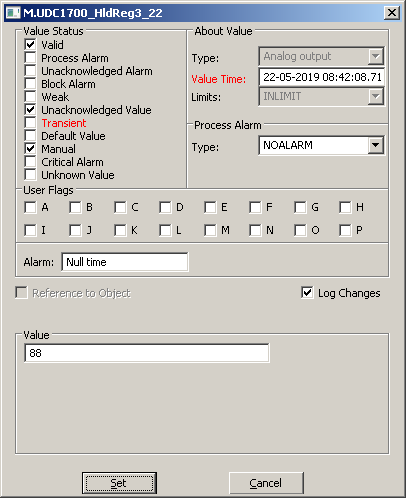Check the Block Alarm option
Image resolution: width=406 pixels, height=498 pixels.
(x=30, y=83)
